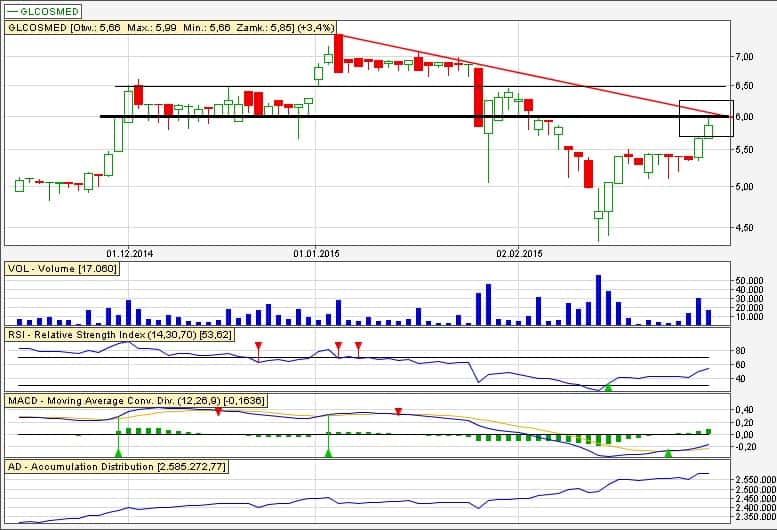
Task: Click the first red RSI overbought arrow
Action: click(258, 346)
